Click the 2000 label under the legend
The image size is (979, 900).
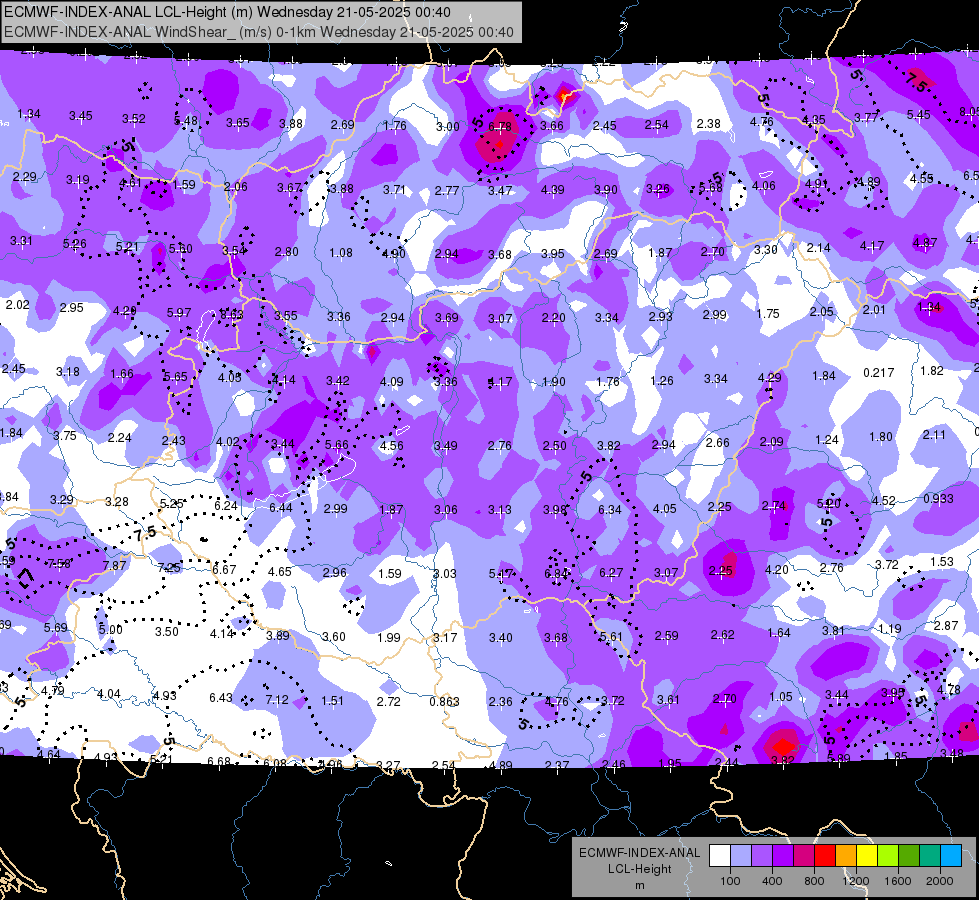click(940, 881)
